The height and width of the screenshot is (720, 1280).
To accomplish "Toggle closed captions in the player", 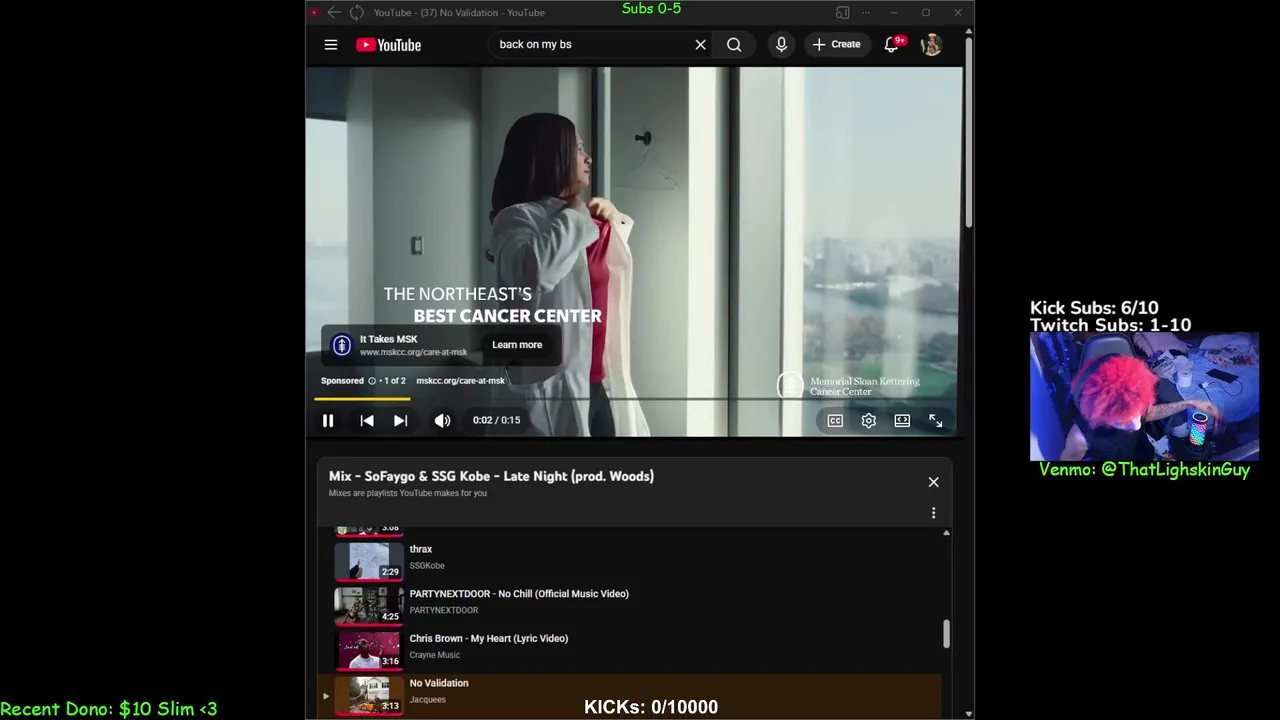I will coord(835,421).
